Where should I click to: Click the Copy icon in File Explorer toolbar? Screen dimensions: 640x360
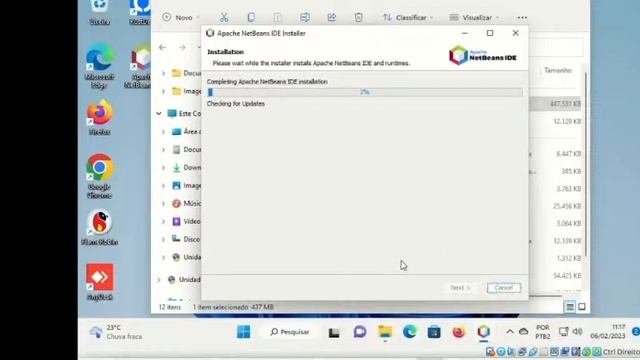[251, 18]
